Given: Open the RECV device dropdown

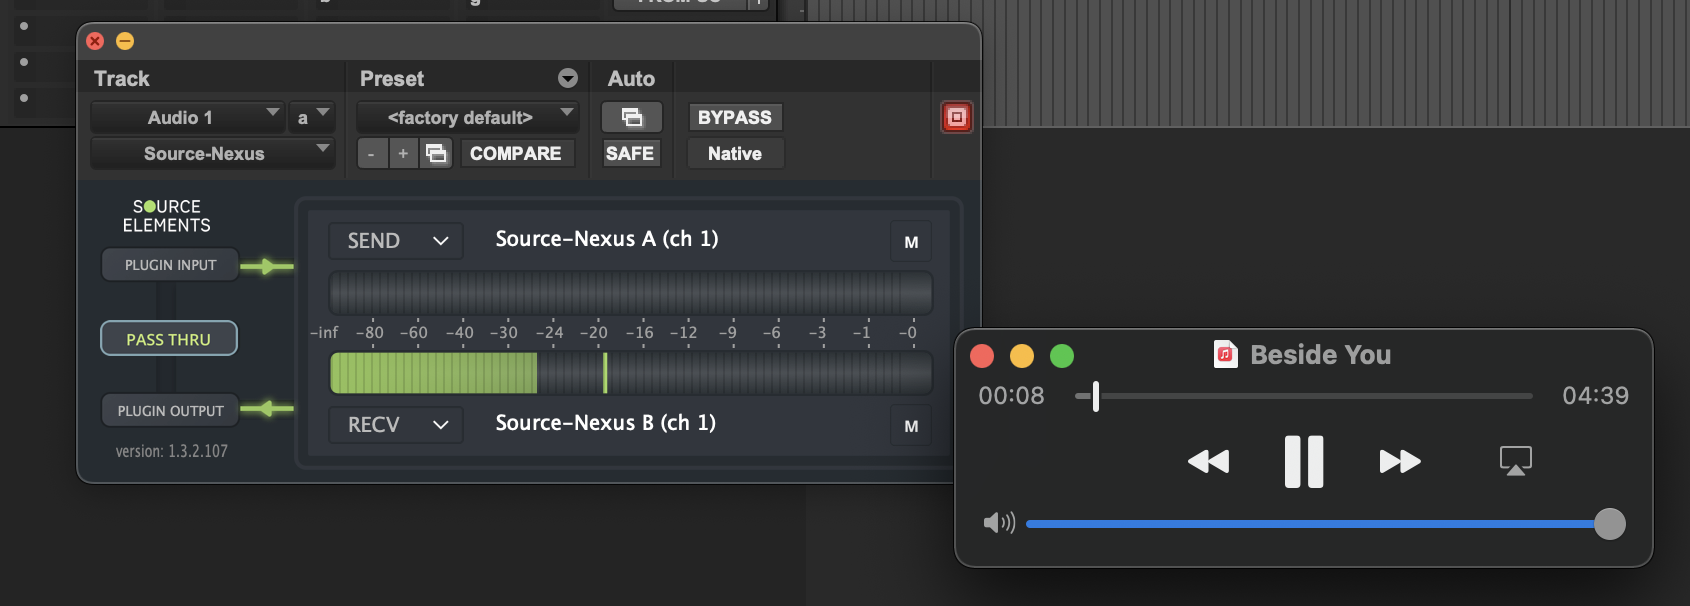Looking at the screenshot, I should click(x=396, y=425).
